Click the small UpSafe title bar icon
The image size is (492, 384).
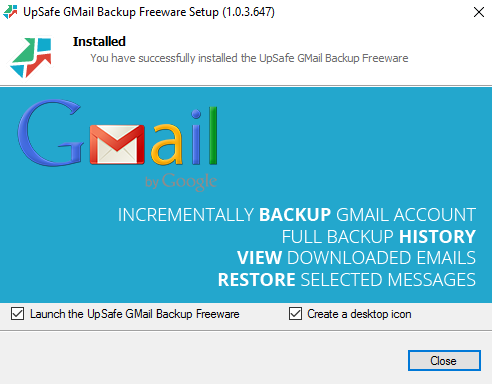coord(10,12)
